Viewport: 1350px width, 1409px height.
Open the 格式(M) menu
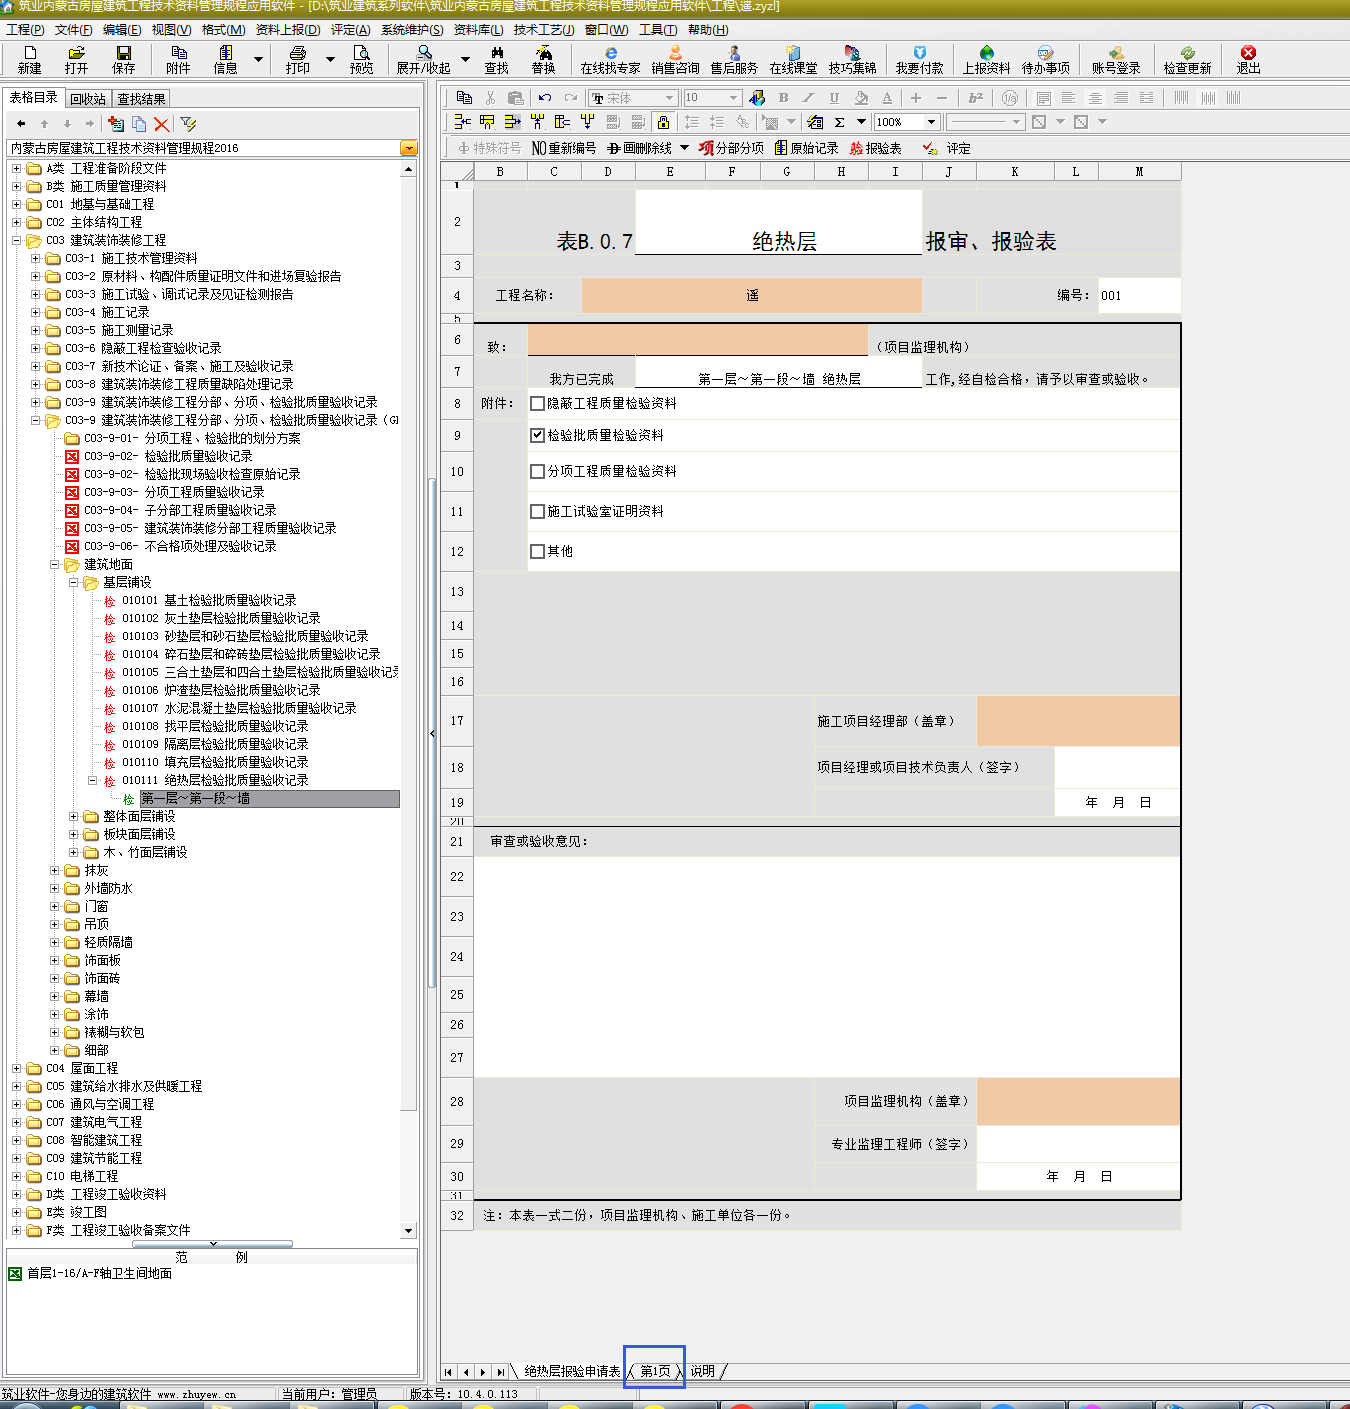point(223,30)
